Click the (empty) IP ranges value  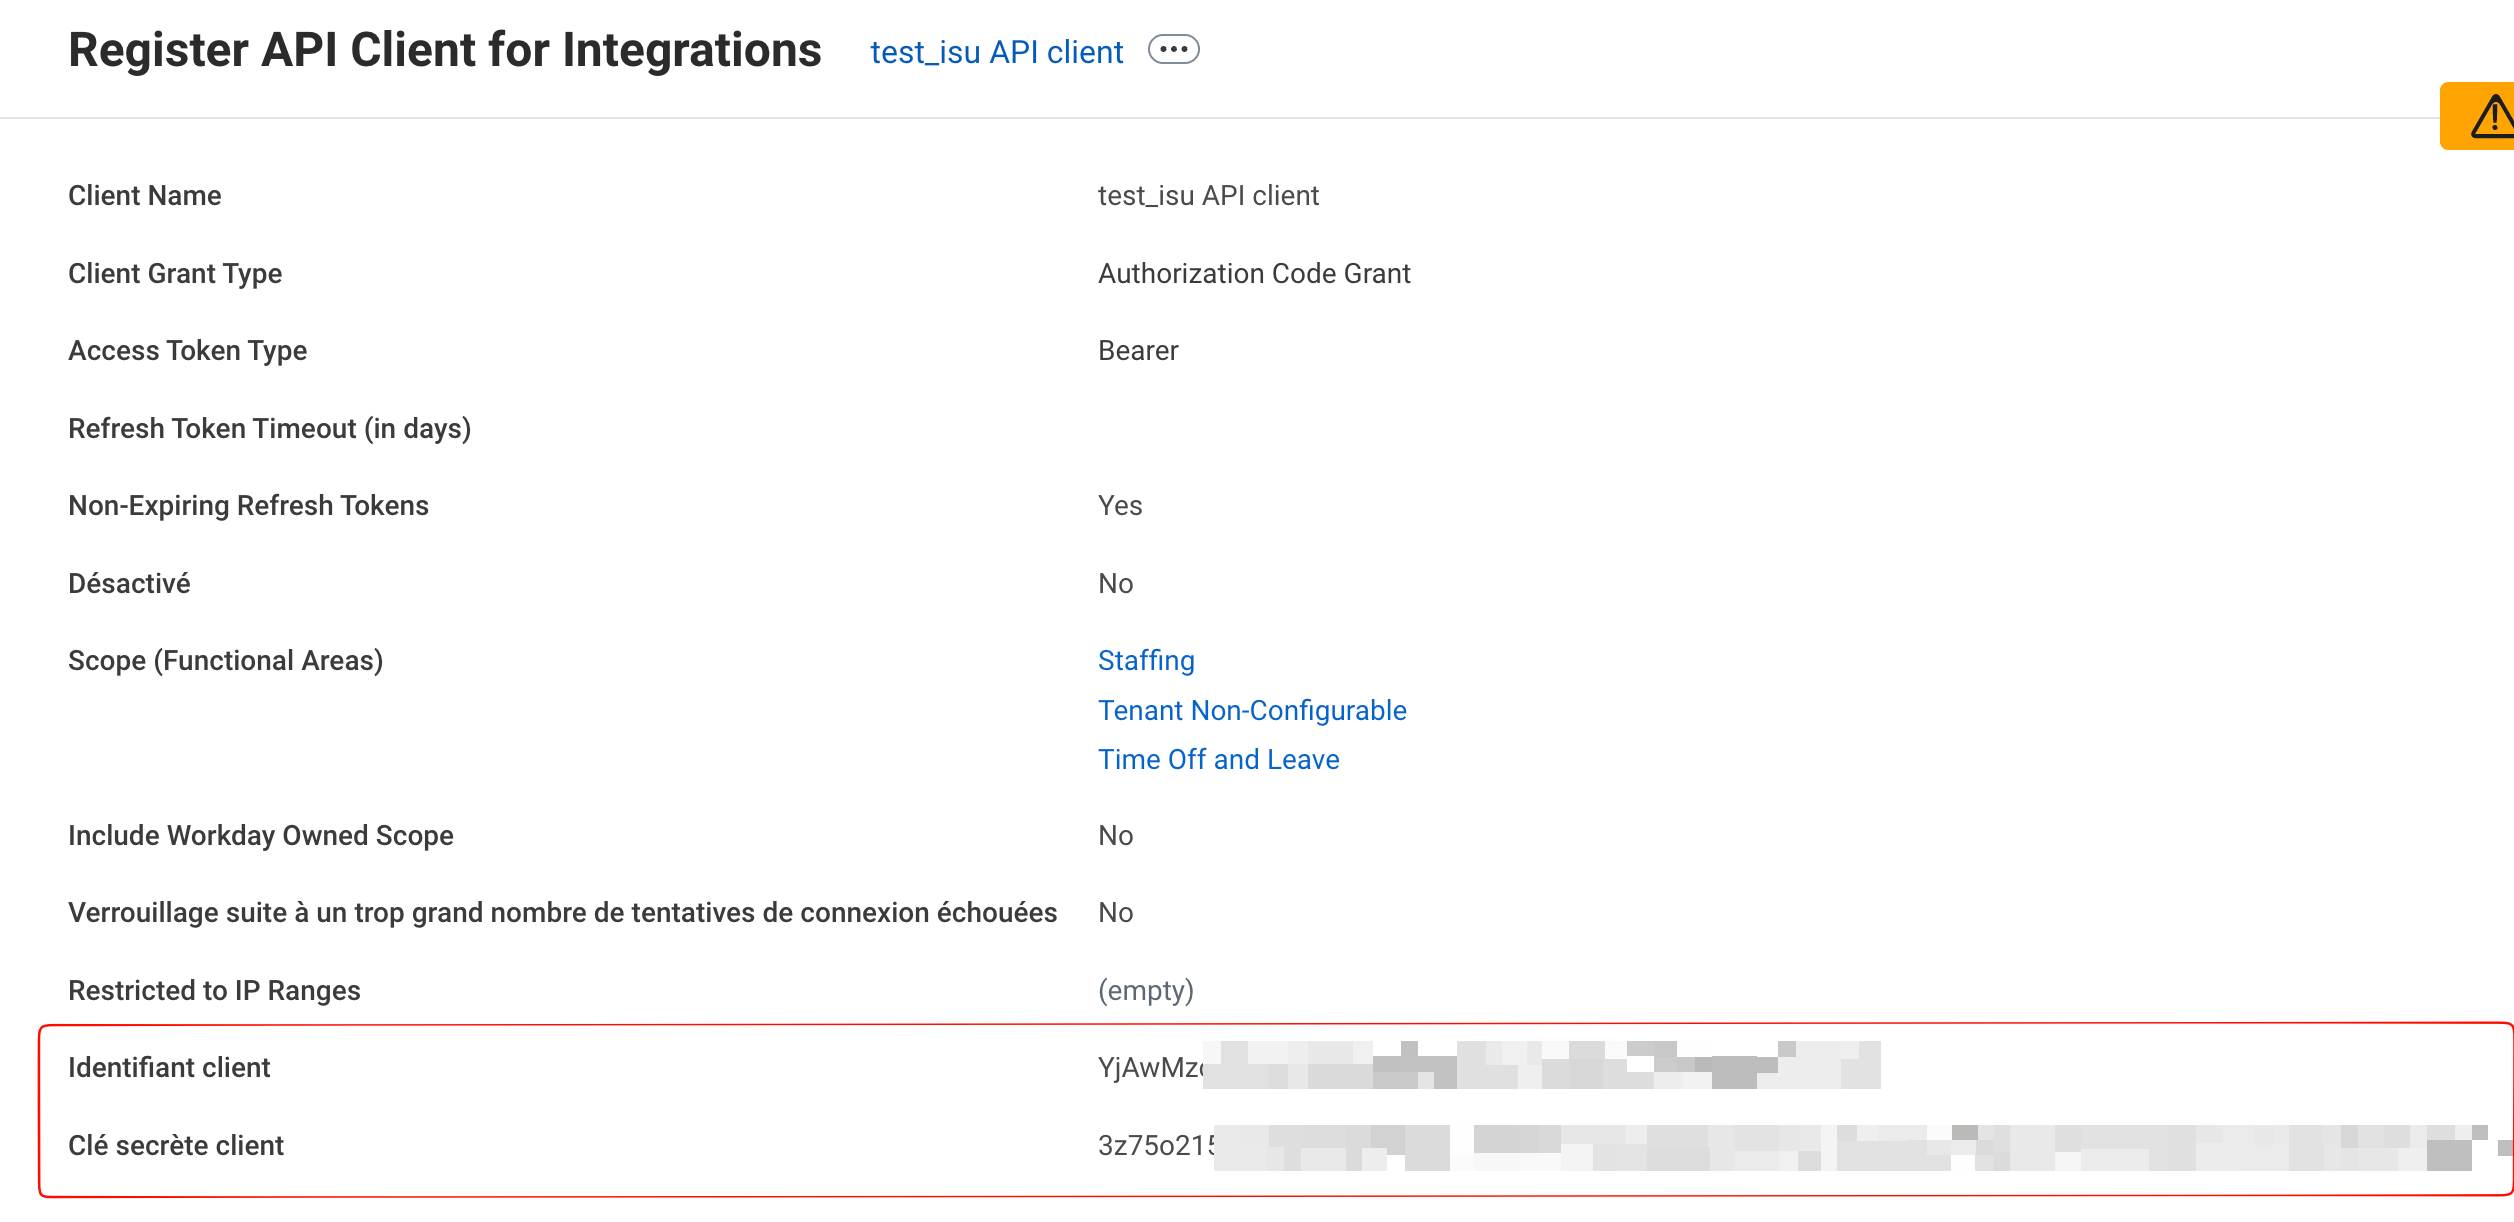[x=1146, y=991]
